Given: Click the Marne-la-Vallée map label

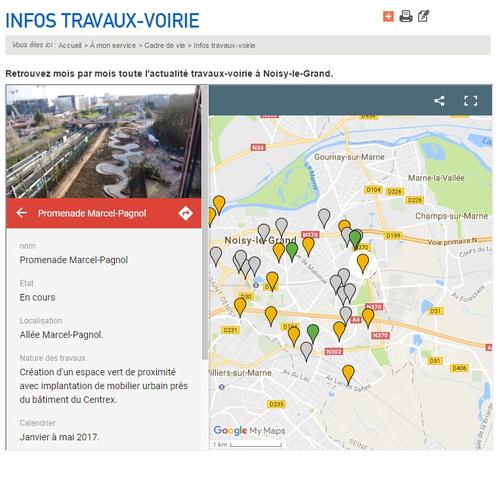Looking at the screenshot, I should coord(436,178).
